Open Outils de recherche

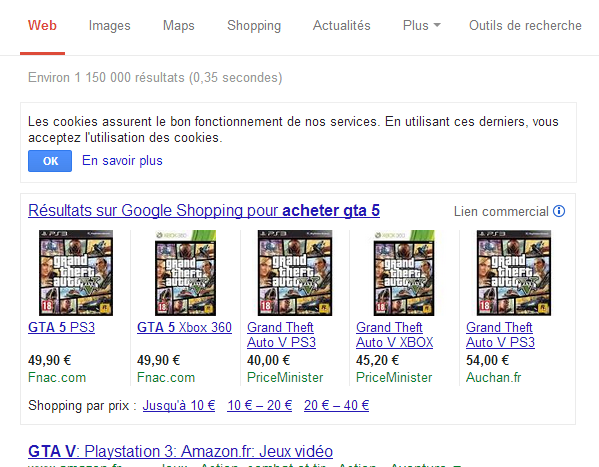(525, 26)
